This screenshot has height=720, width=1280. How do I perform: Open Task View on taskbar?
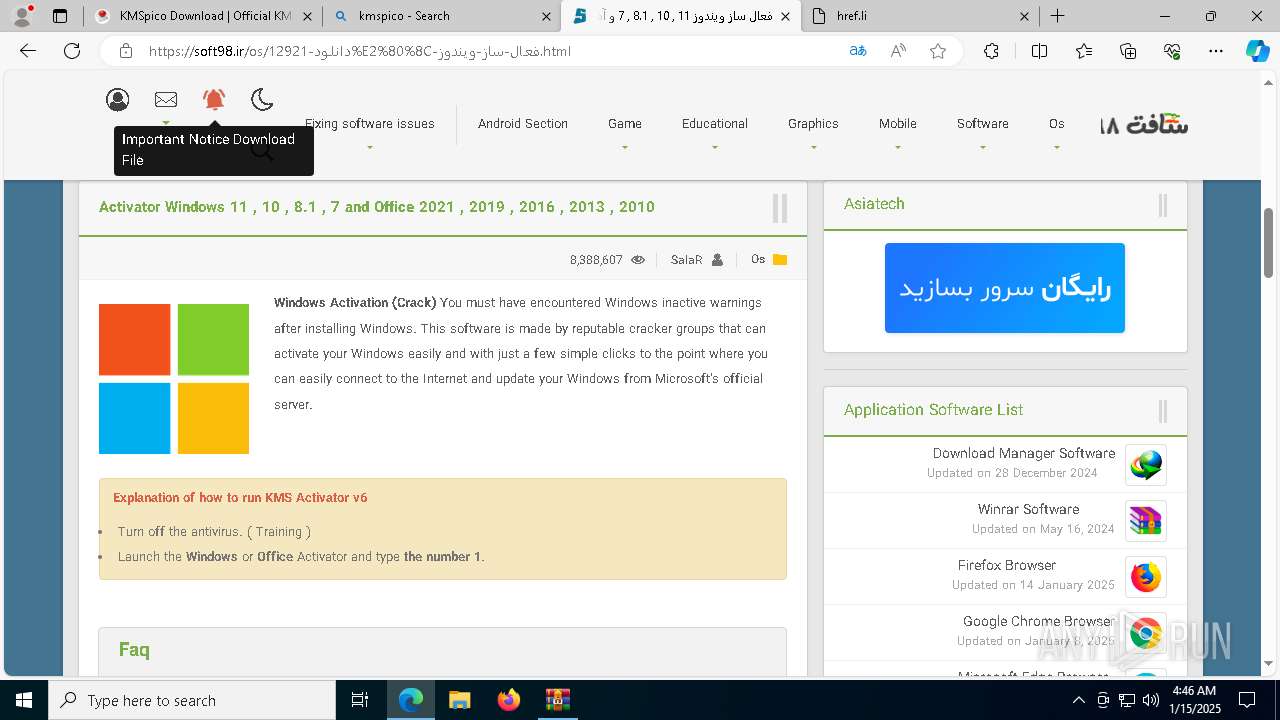[360, 700]
